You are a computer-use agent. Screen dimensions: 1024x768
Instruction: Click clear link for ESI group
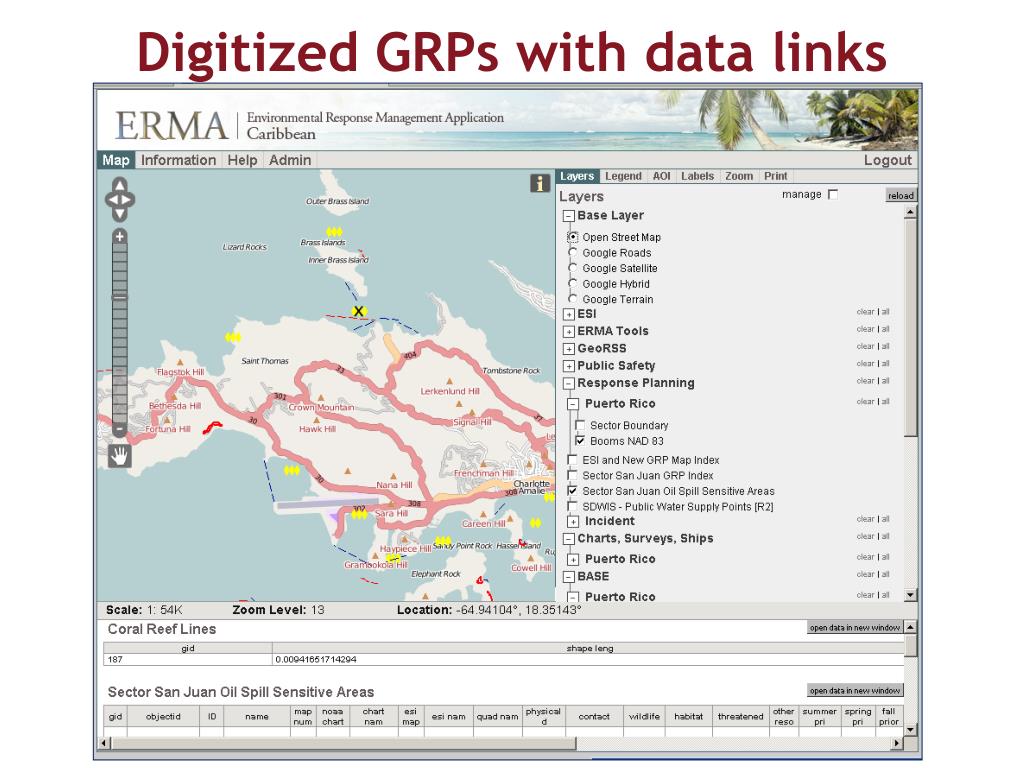pyautogui.click(x=865, y=312)
